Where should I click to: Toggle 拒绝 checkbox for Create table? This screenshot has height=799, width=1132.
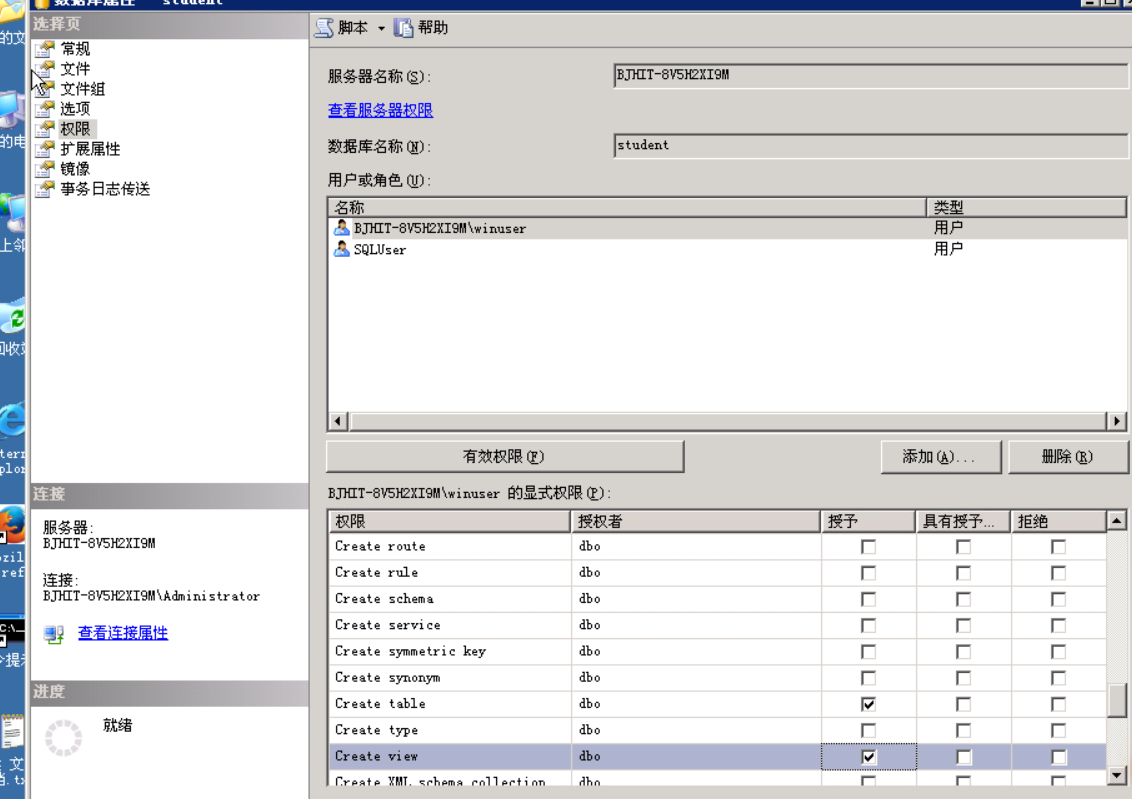(1058, 704)
